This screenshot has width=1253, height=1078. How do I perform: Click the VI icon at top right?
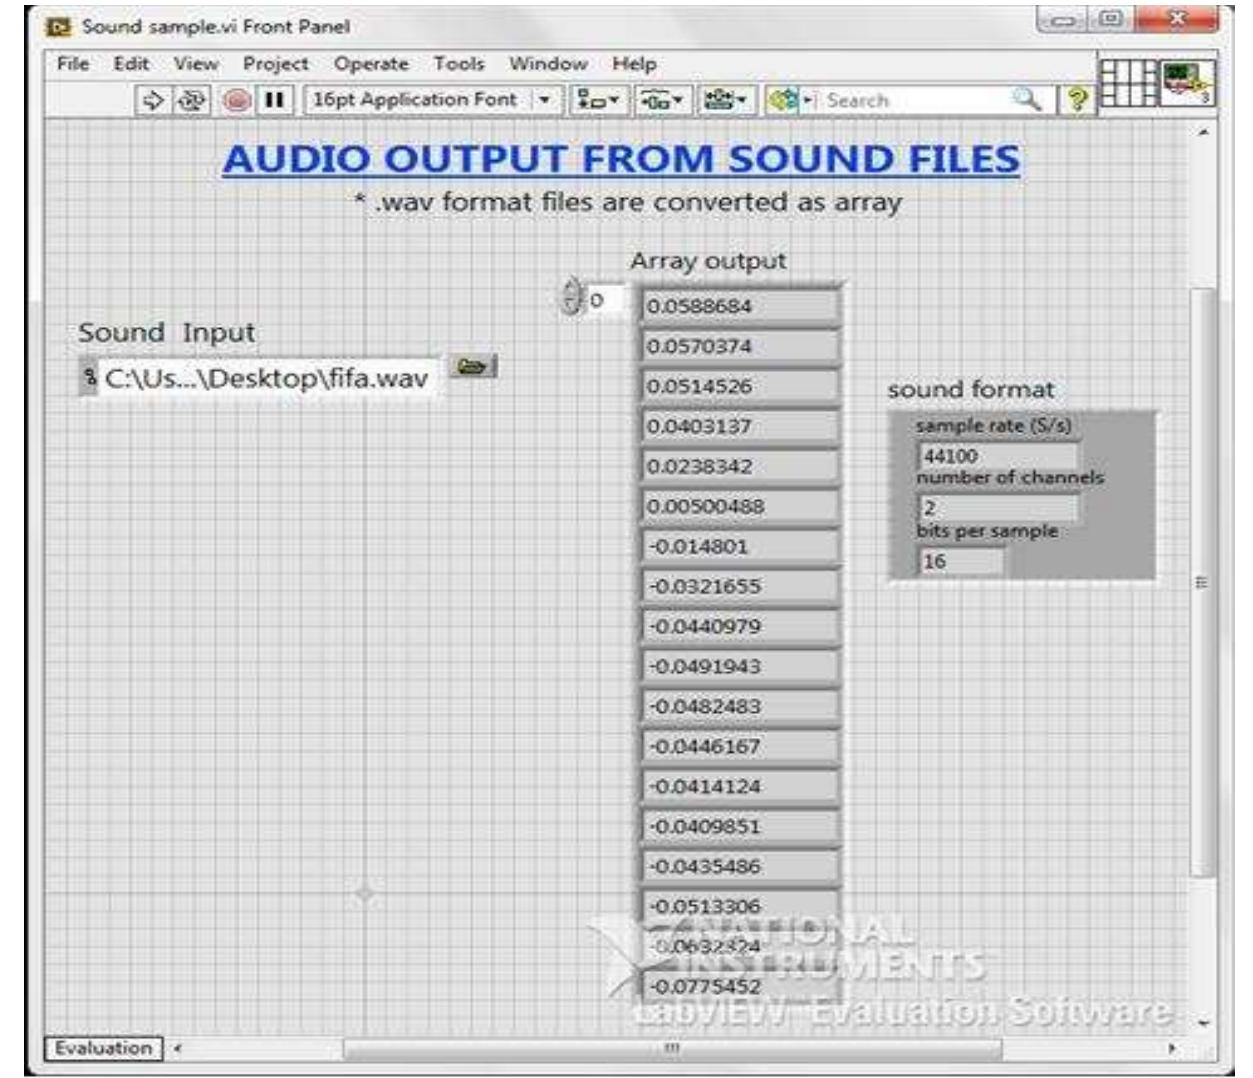[x=1188, y=82]
